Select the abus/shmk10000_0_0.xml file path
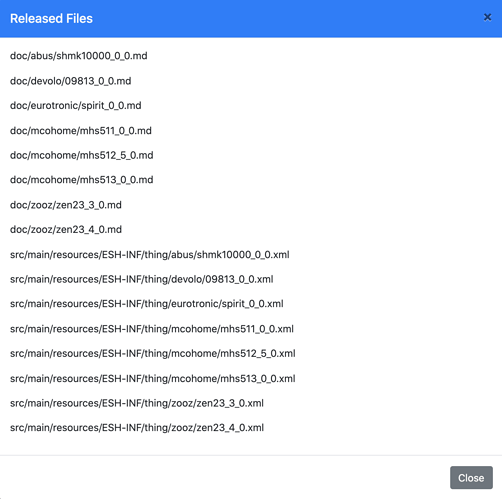This screenshot has height=499, width=502. click(x=150, y=255)
